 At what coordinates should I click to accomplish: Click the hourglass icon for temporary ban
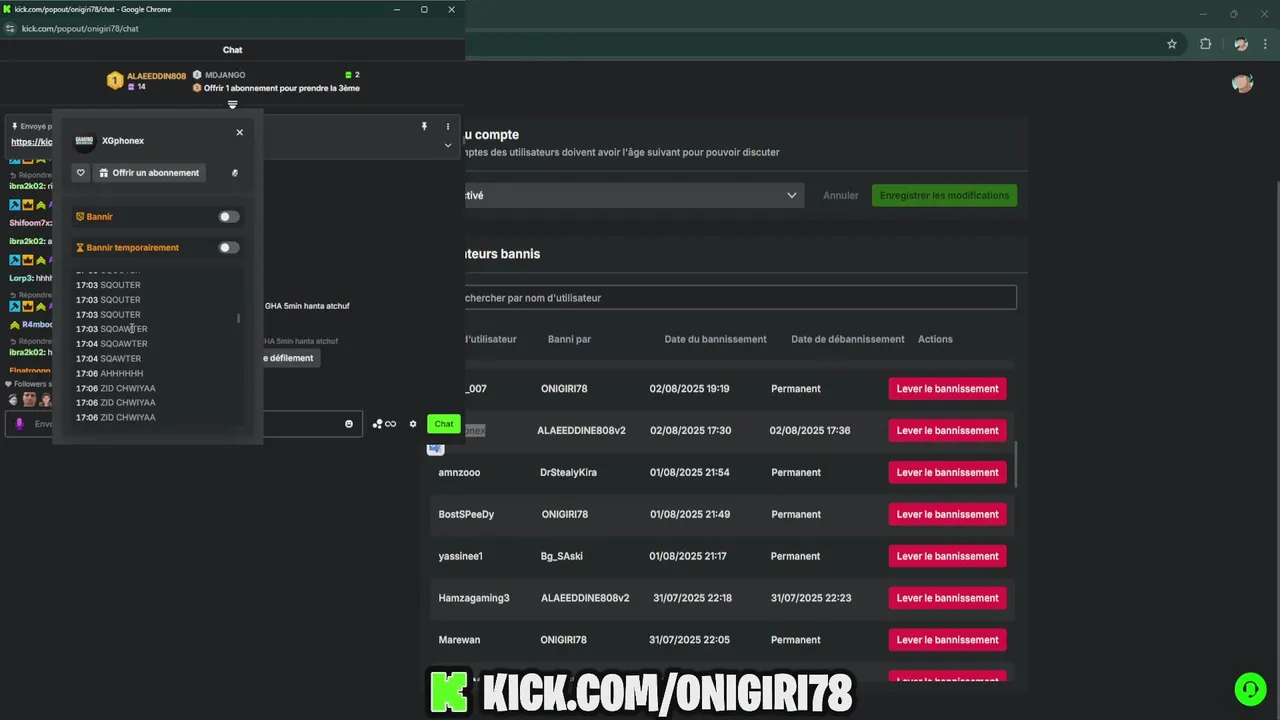click(x=80, y=248)
